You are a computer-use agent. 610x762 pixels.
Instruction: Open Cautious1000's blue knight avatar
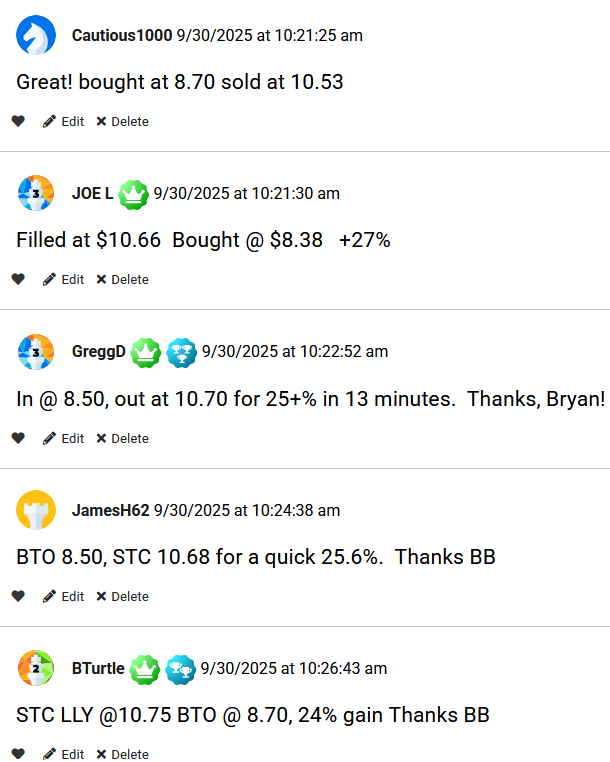[x=36, y=36]
